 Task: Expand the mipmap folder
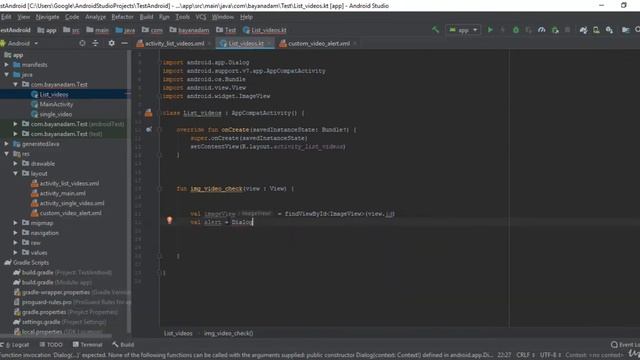[16, 223]
